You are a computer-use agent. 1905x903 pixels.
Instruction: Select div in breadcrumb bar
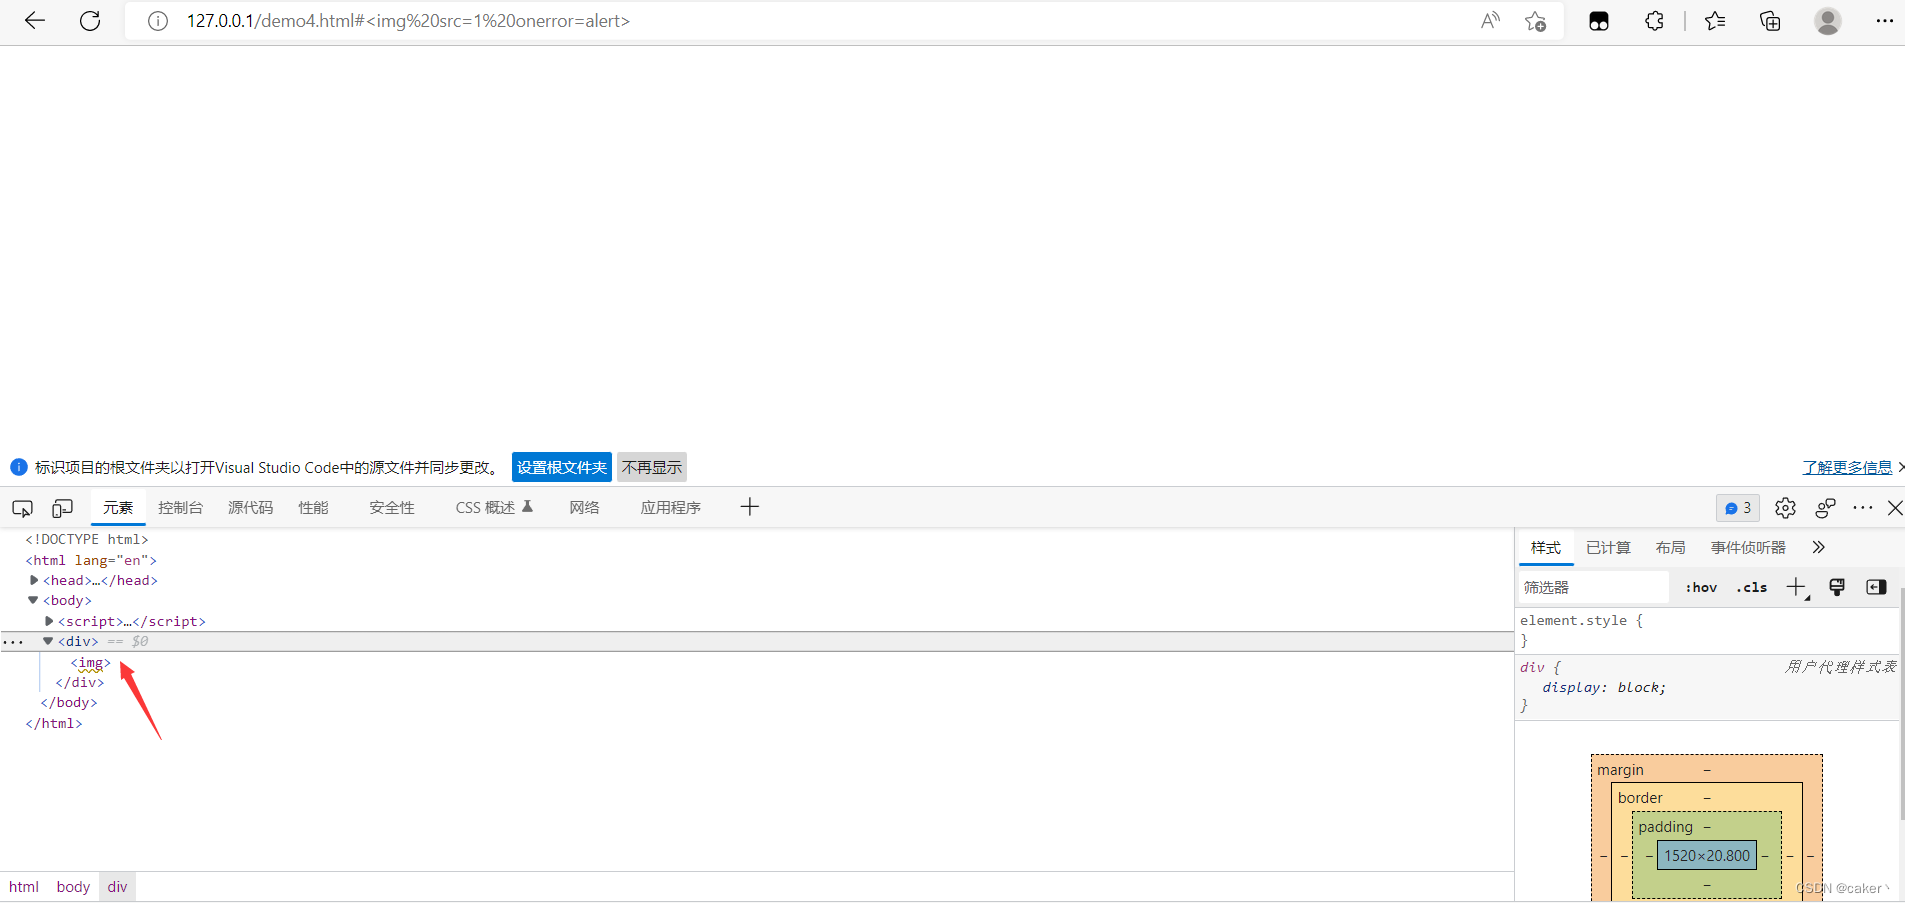point(118,887)
